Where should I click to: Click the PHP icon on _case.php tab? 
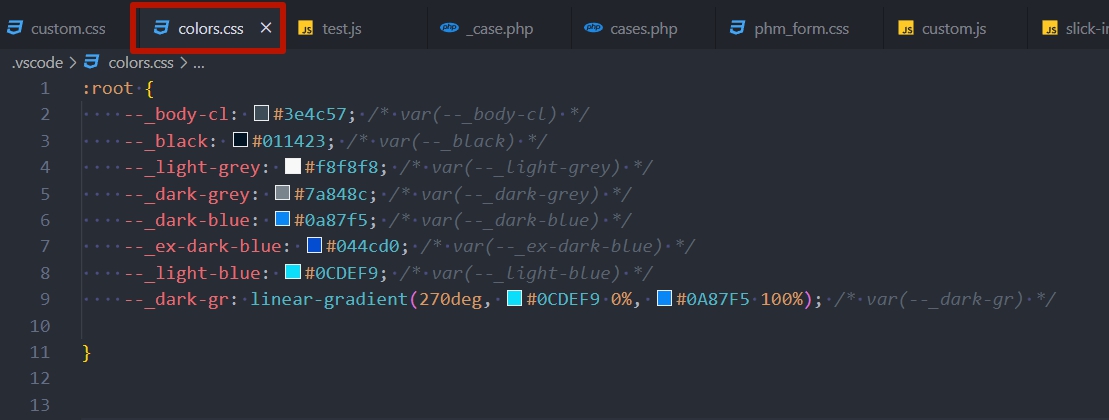click(x=449, y=28)
